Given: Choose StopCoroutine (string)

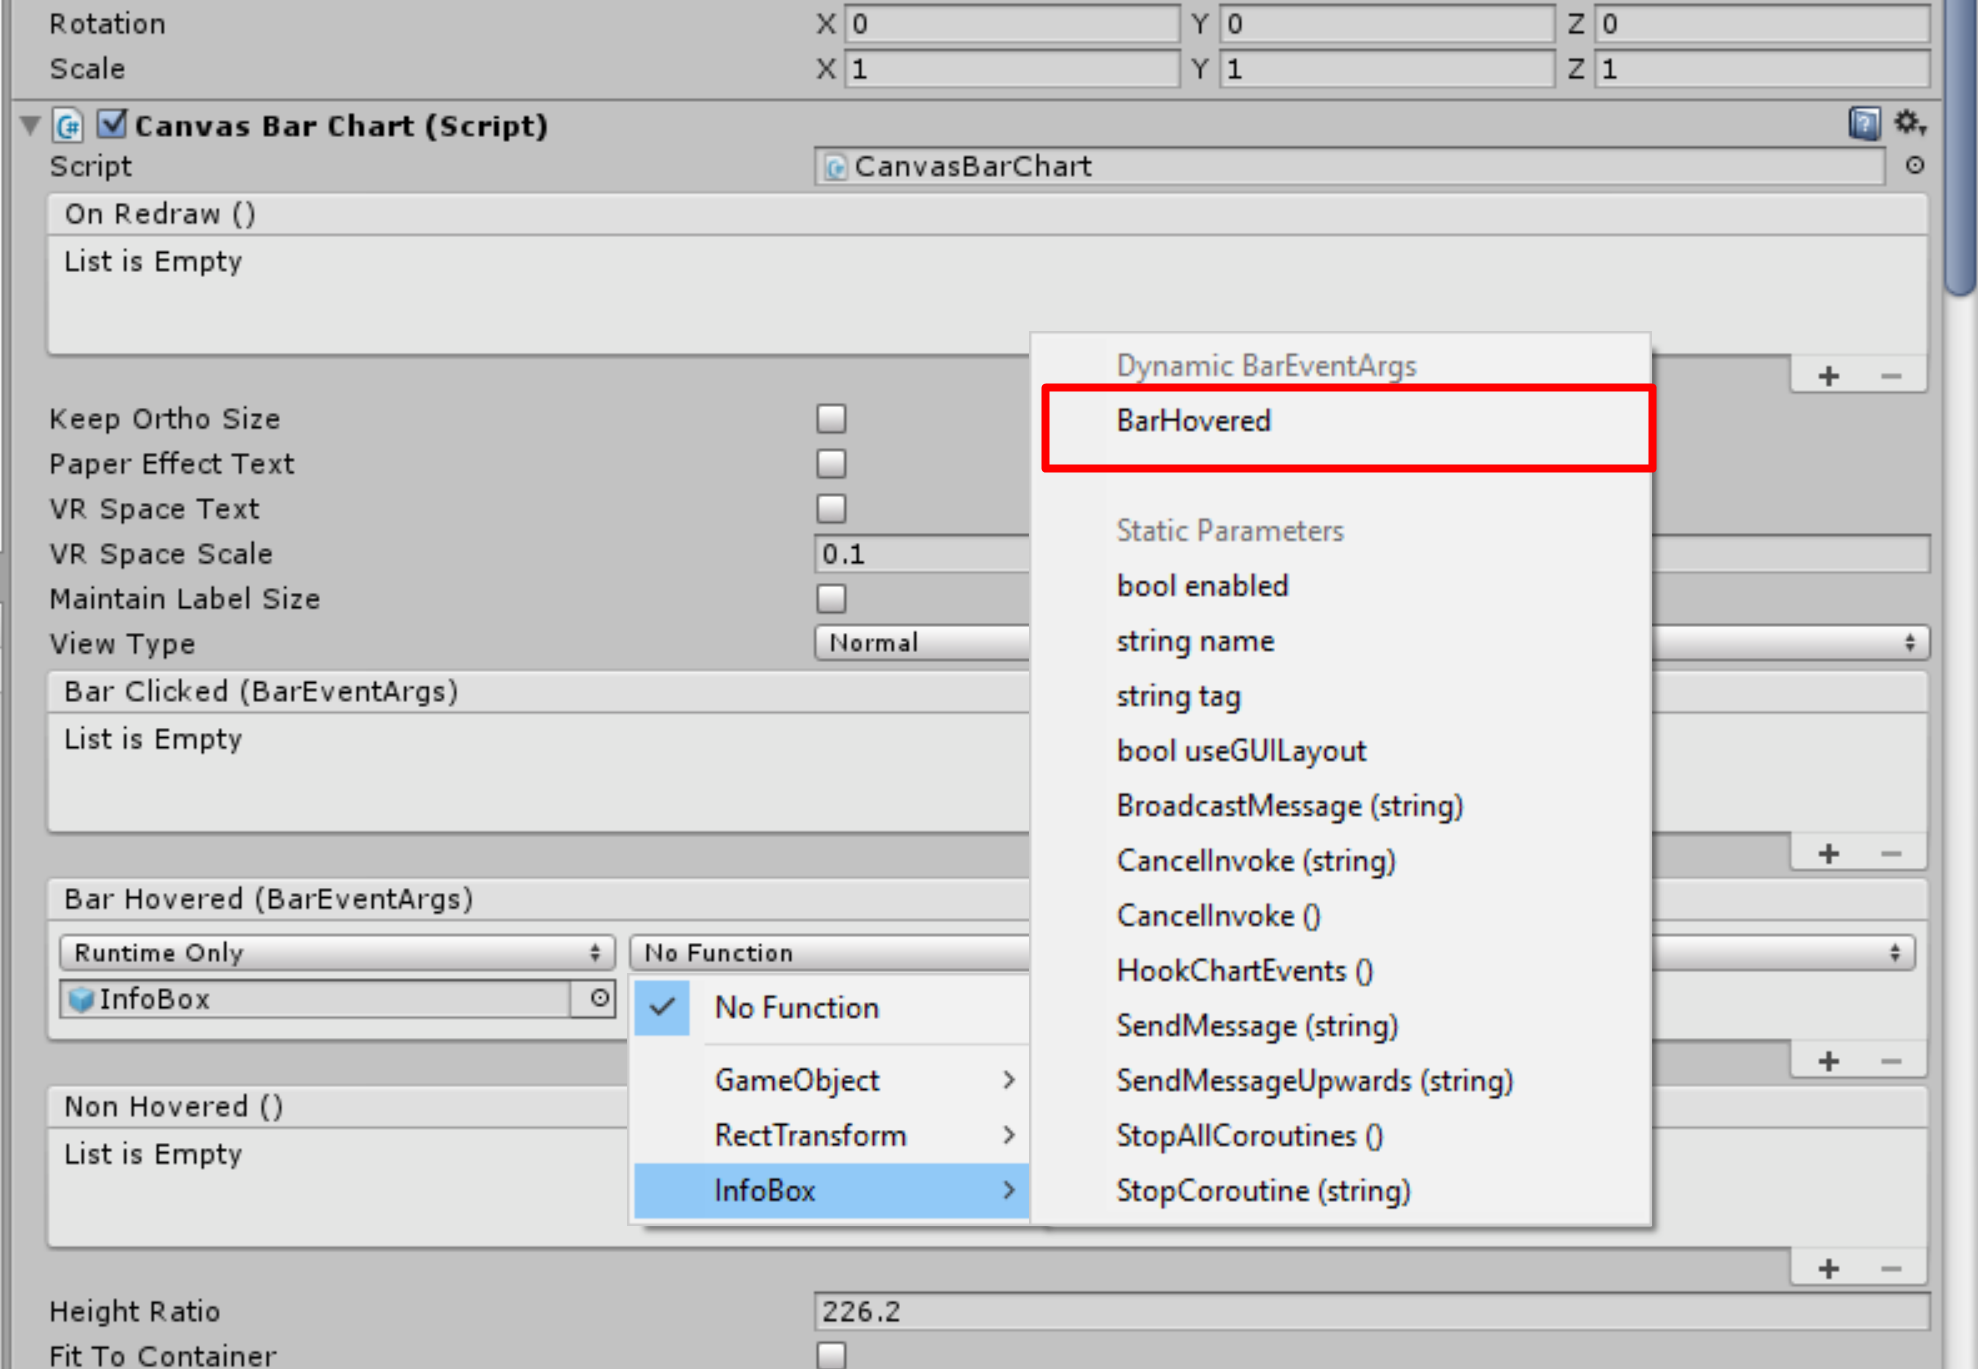Looking at the screenshot, I should pyautogui.click(x=1341, y=1190).
